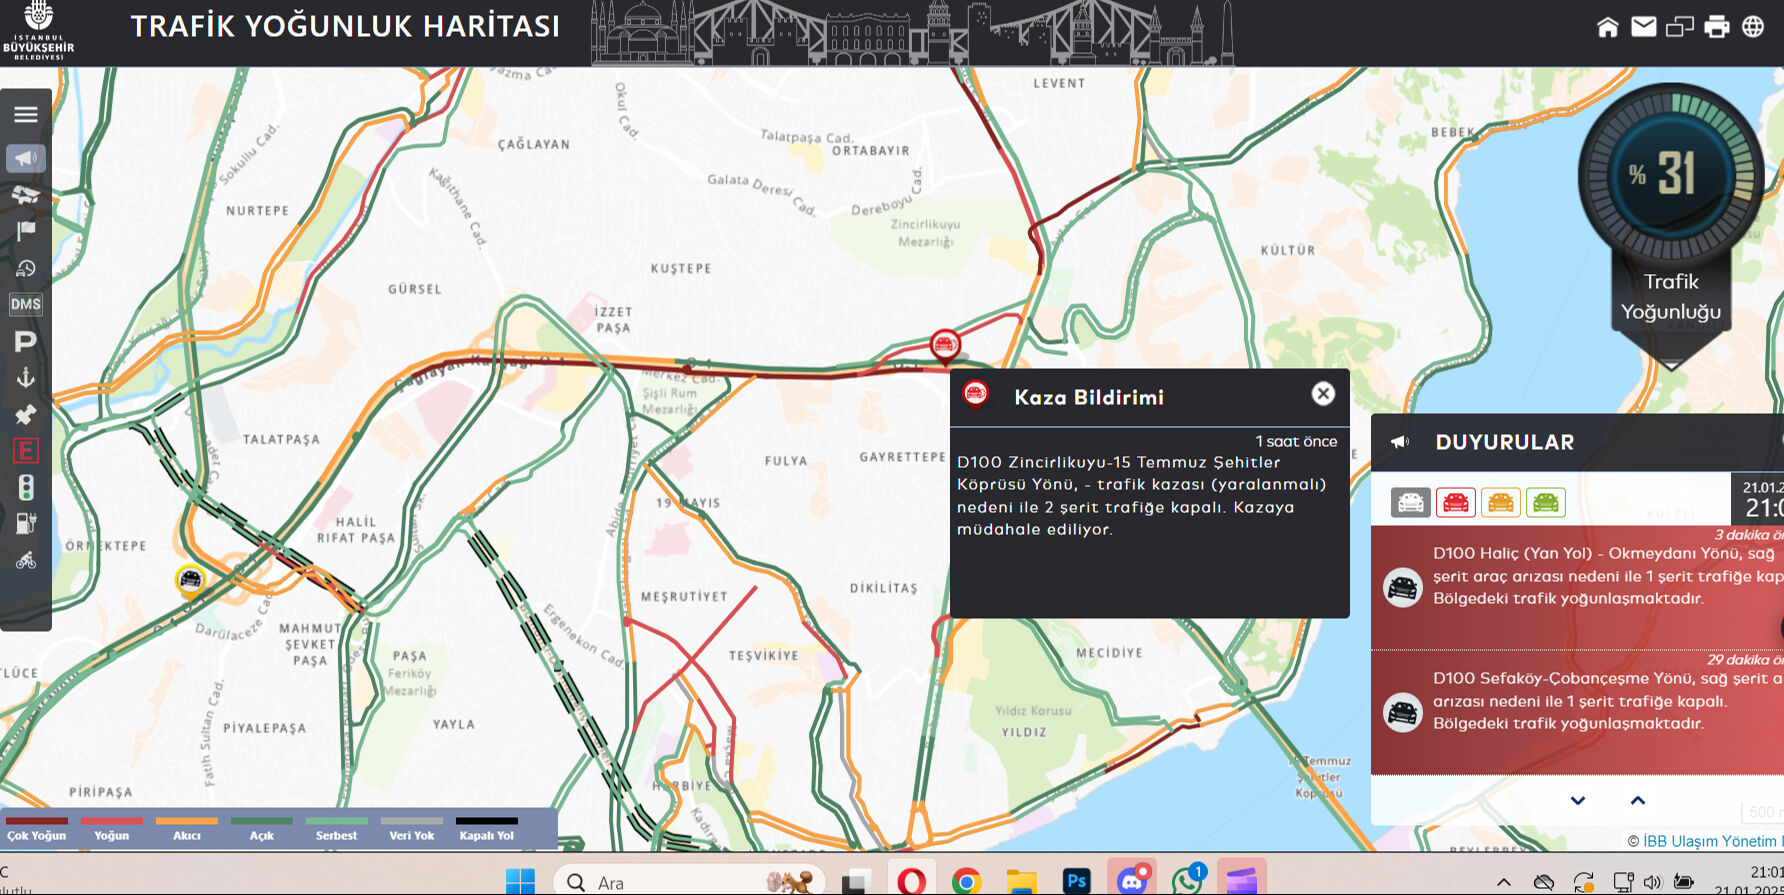1784x895 pixels.
Task: Select the anchor ferry piers icon
Action: pyautogui.click(x=26, y=377)
